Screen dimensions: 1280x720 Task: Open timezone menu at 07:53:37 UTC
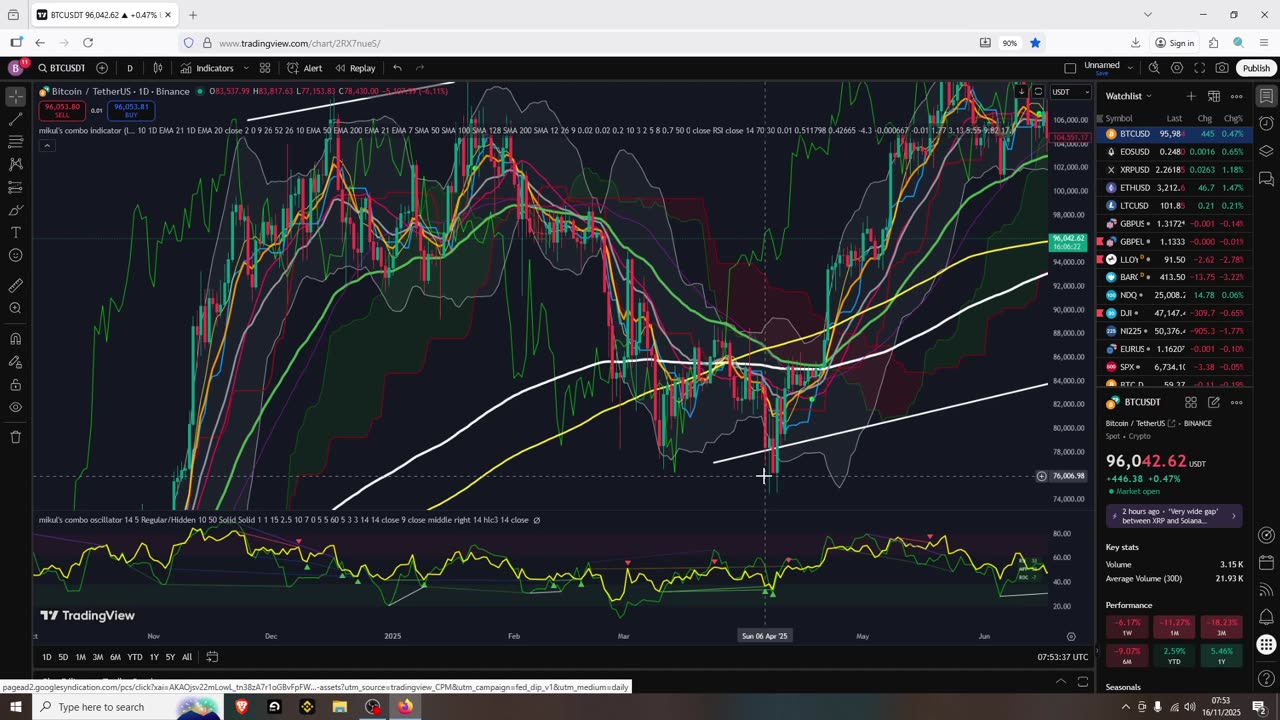coord(1063,657)
